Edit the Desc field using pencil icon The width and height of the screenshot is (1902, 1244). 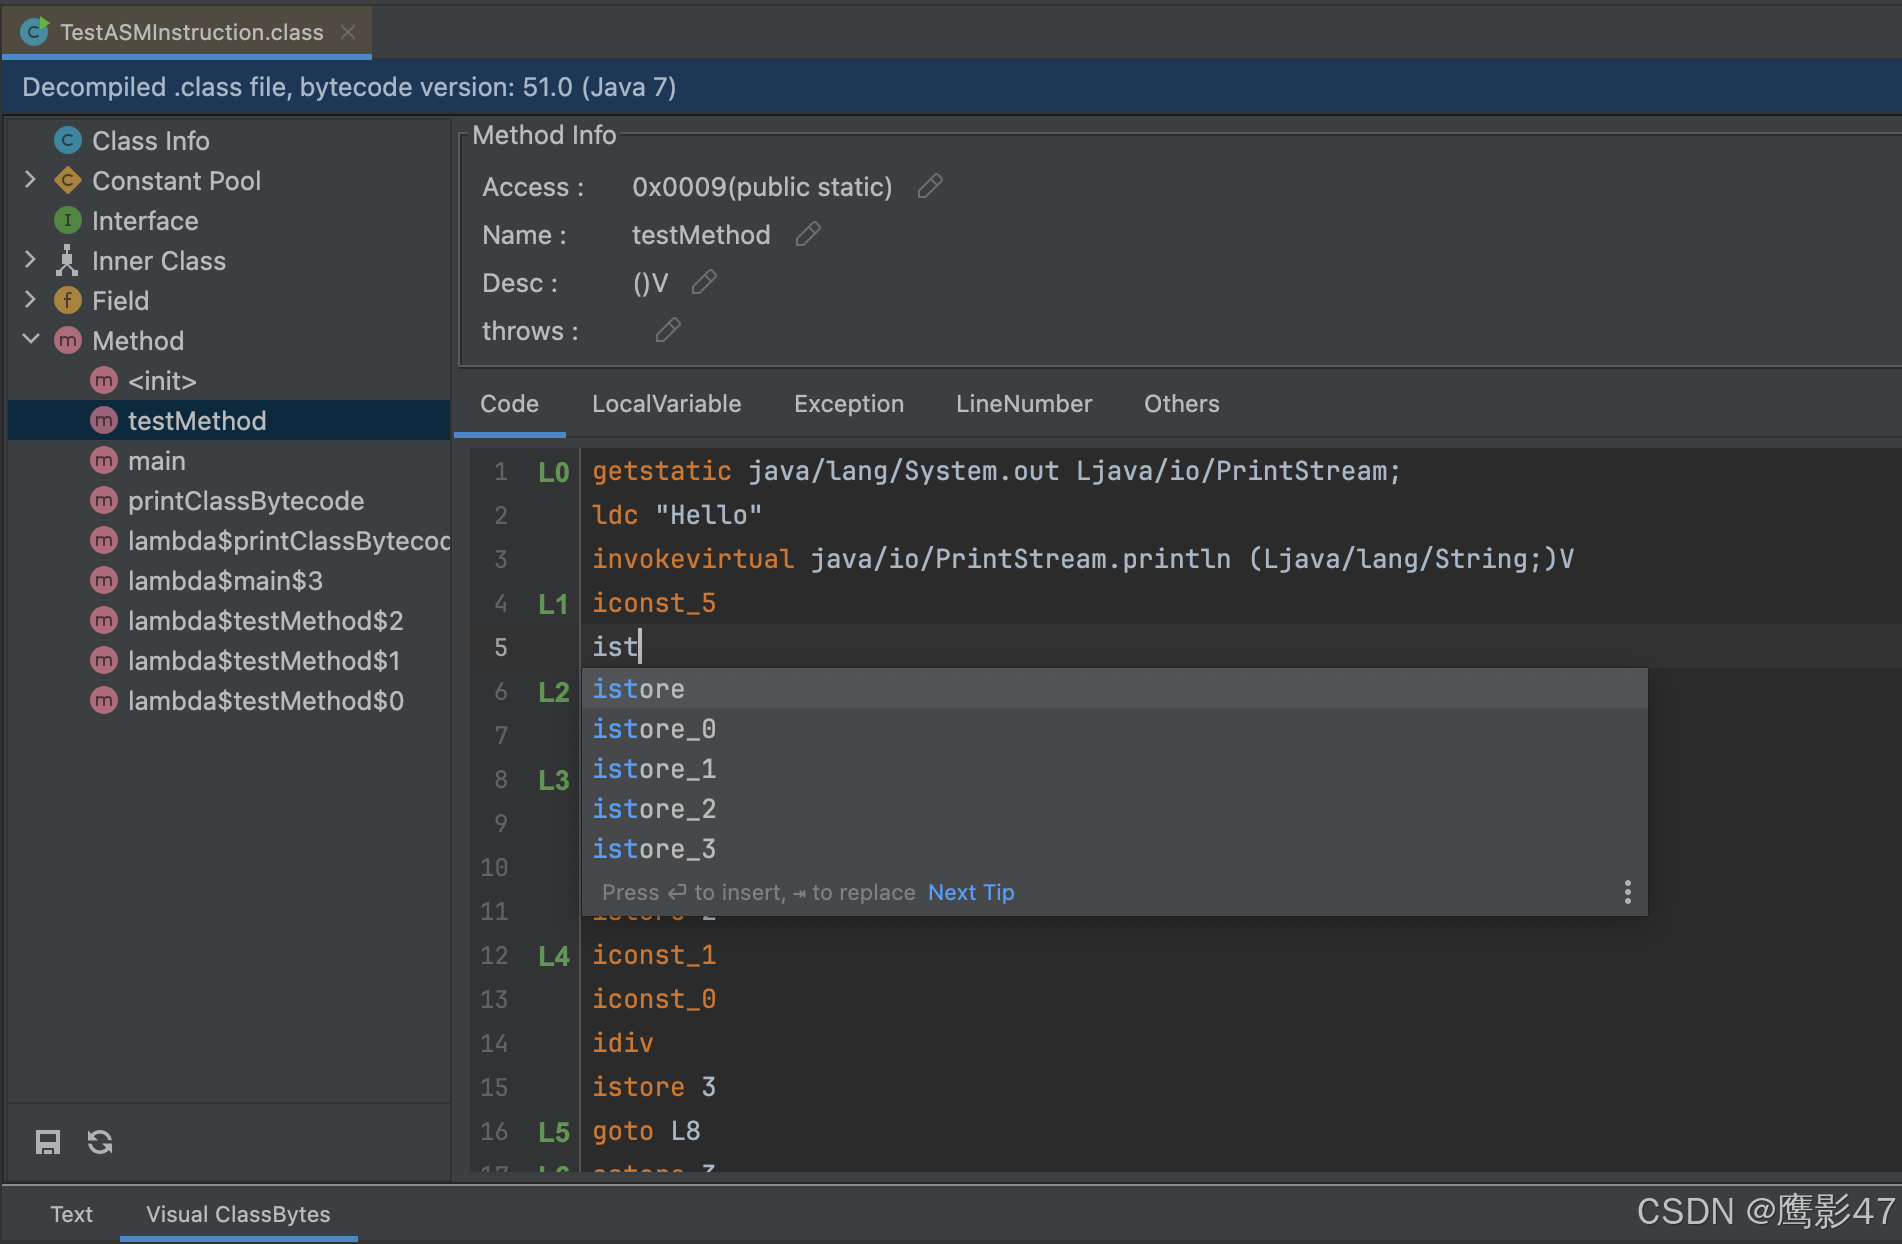click(703, 282)
